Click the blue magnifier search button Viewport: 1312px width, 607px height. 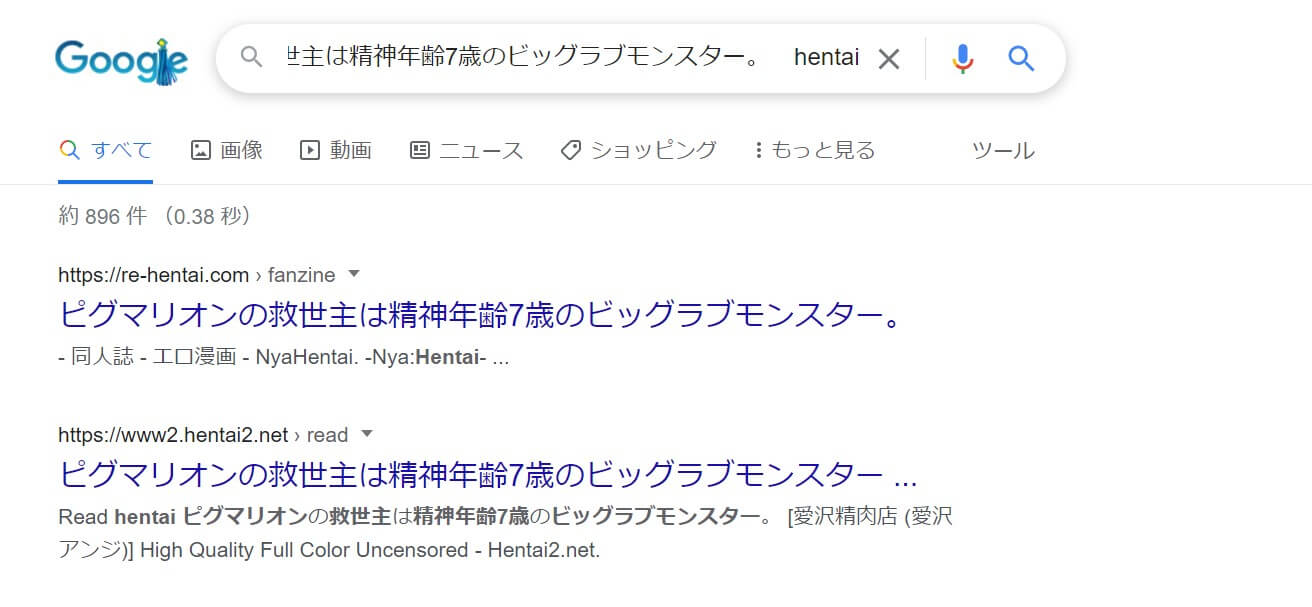1021,58
